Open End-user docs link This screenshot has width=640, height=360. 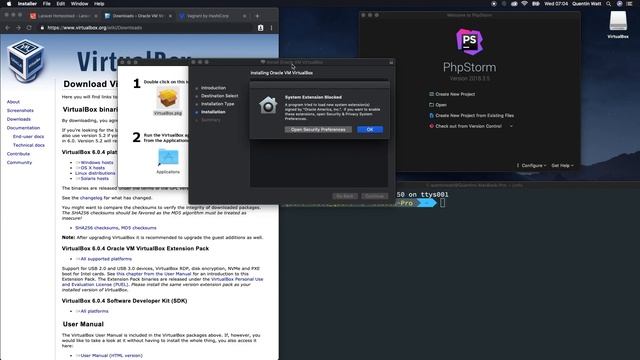(x=28, y=136)
